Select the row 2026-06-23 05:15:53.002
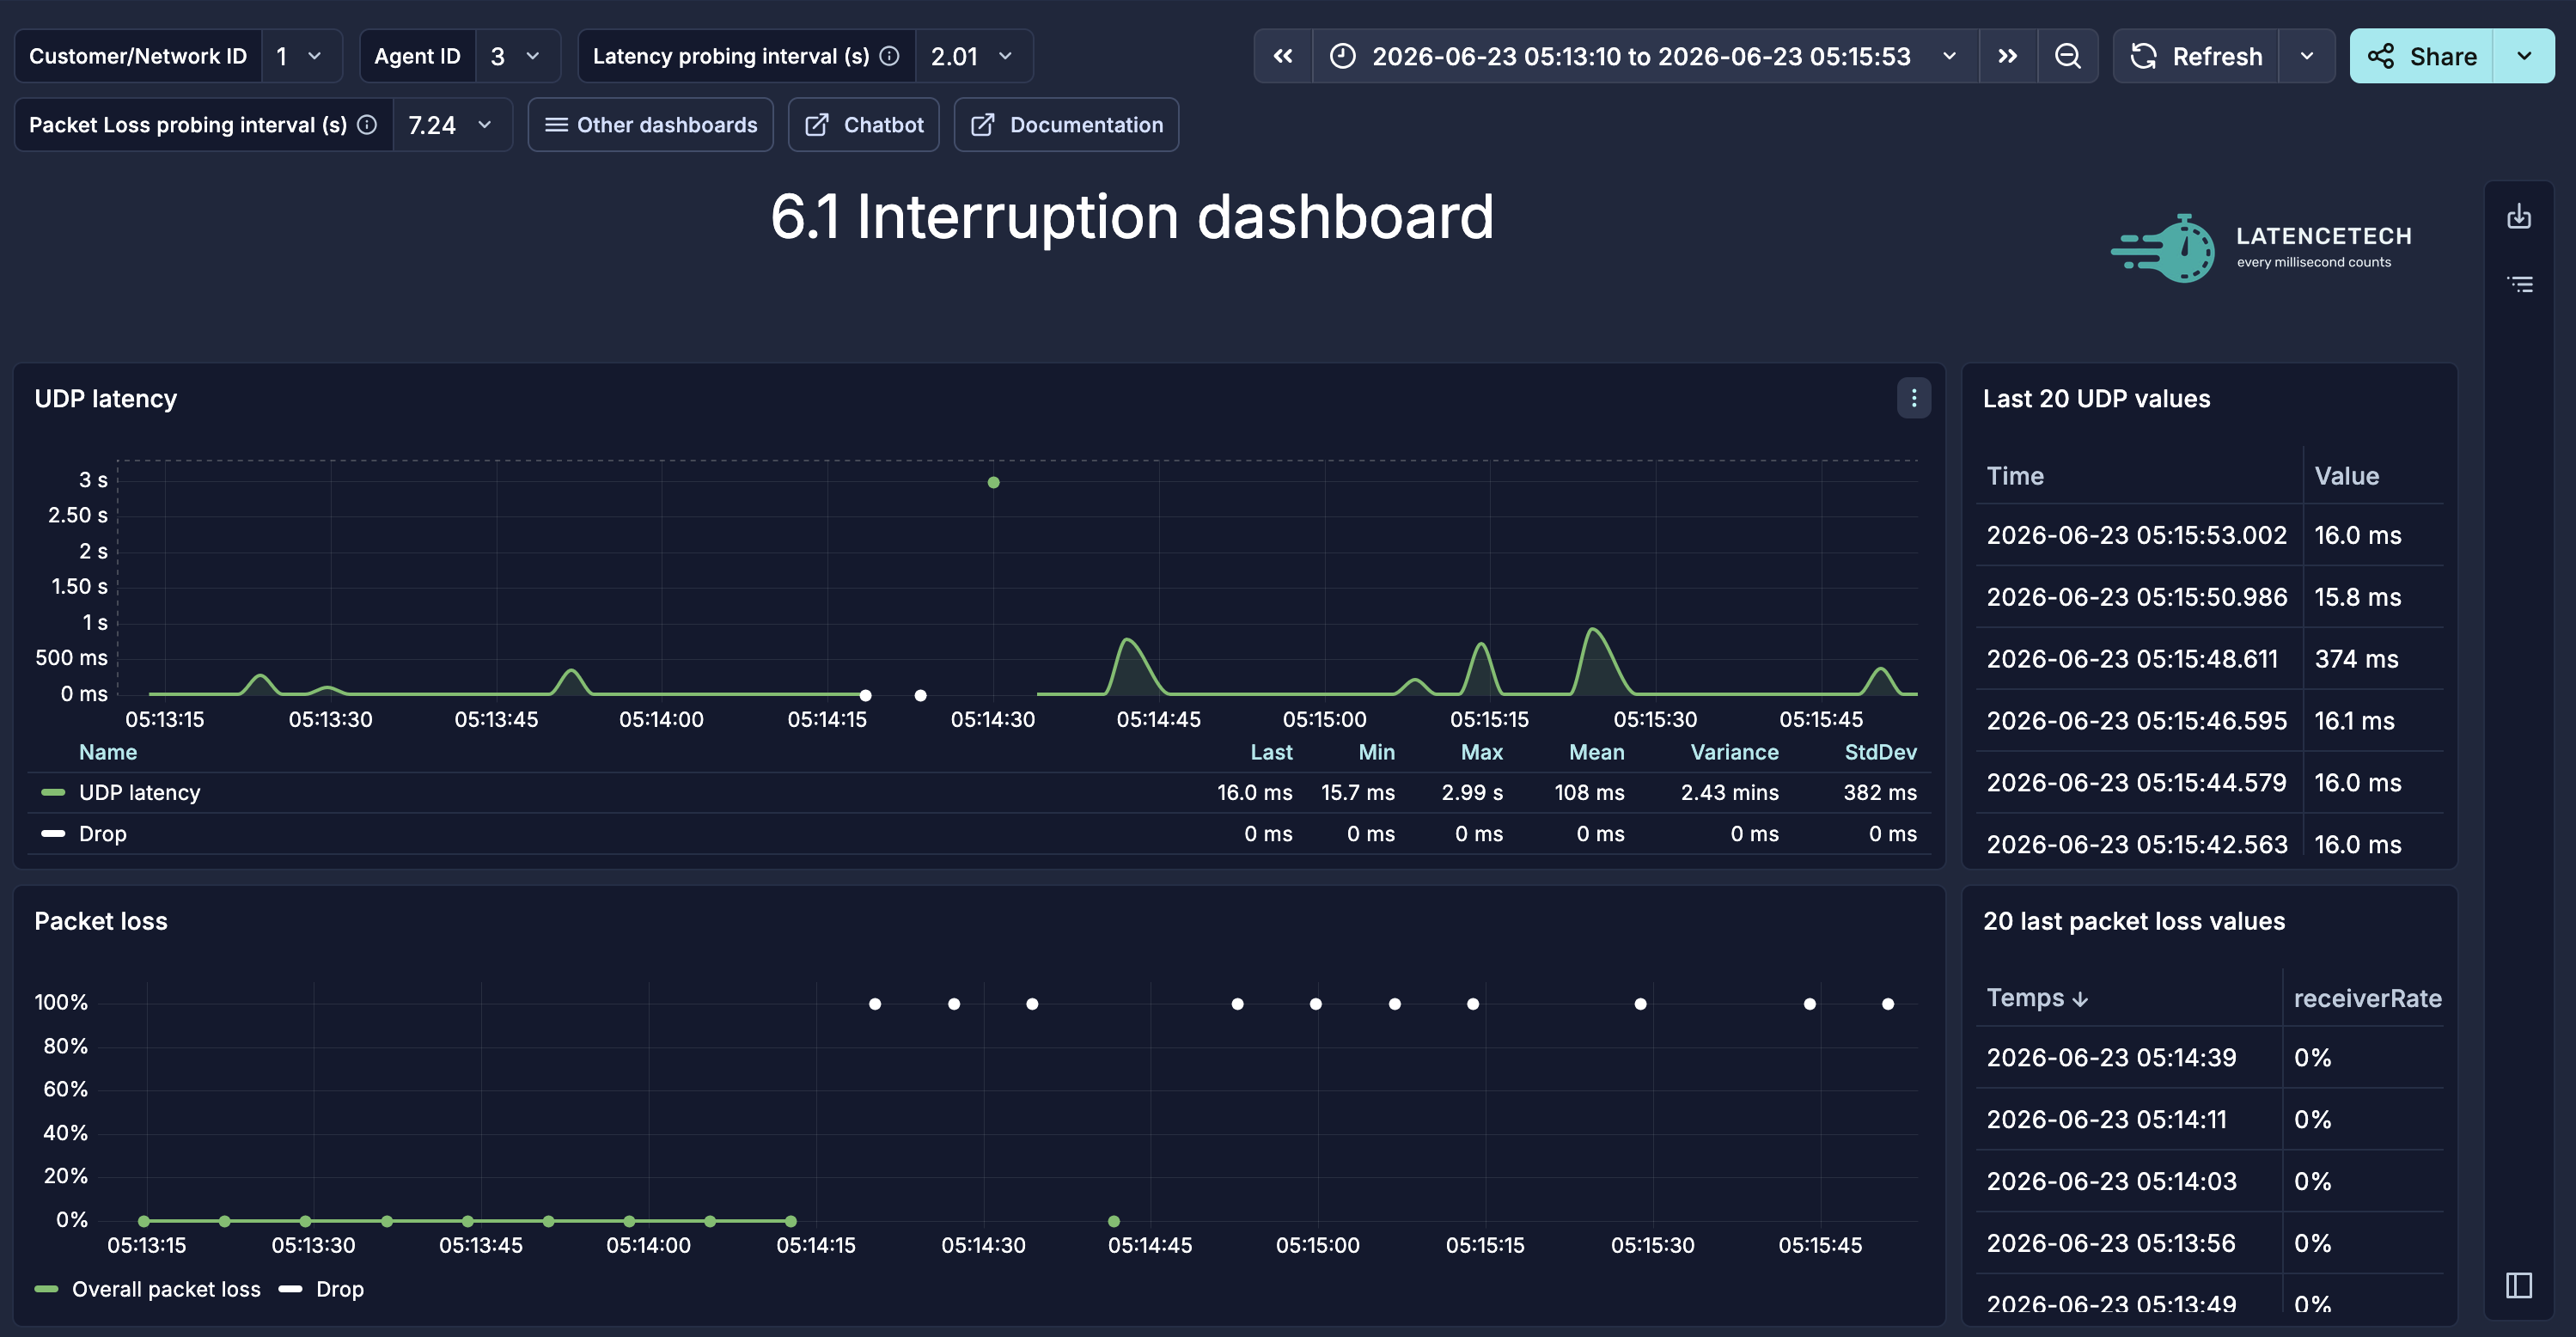This screenshot has height=1337, width=2576. click(x=2209, y=535)
